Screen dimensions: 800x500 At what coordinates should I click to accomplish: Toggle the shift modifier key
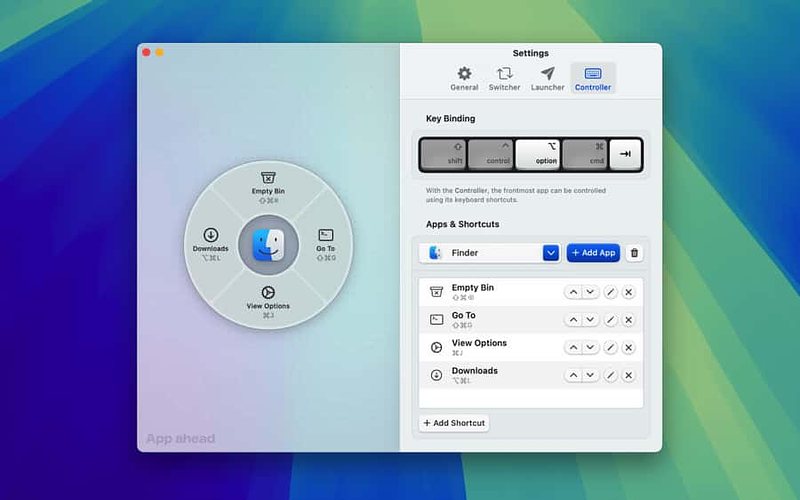pos(443,154)
